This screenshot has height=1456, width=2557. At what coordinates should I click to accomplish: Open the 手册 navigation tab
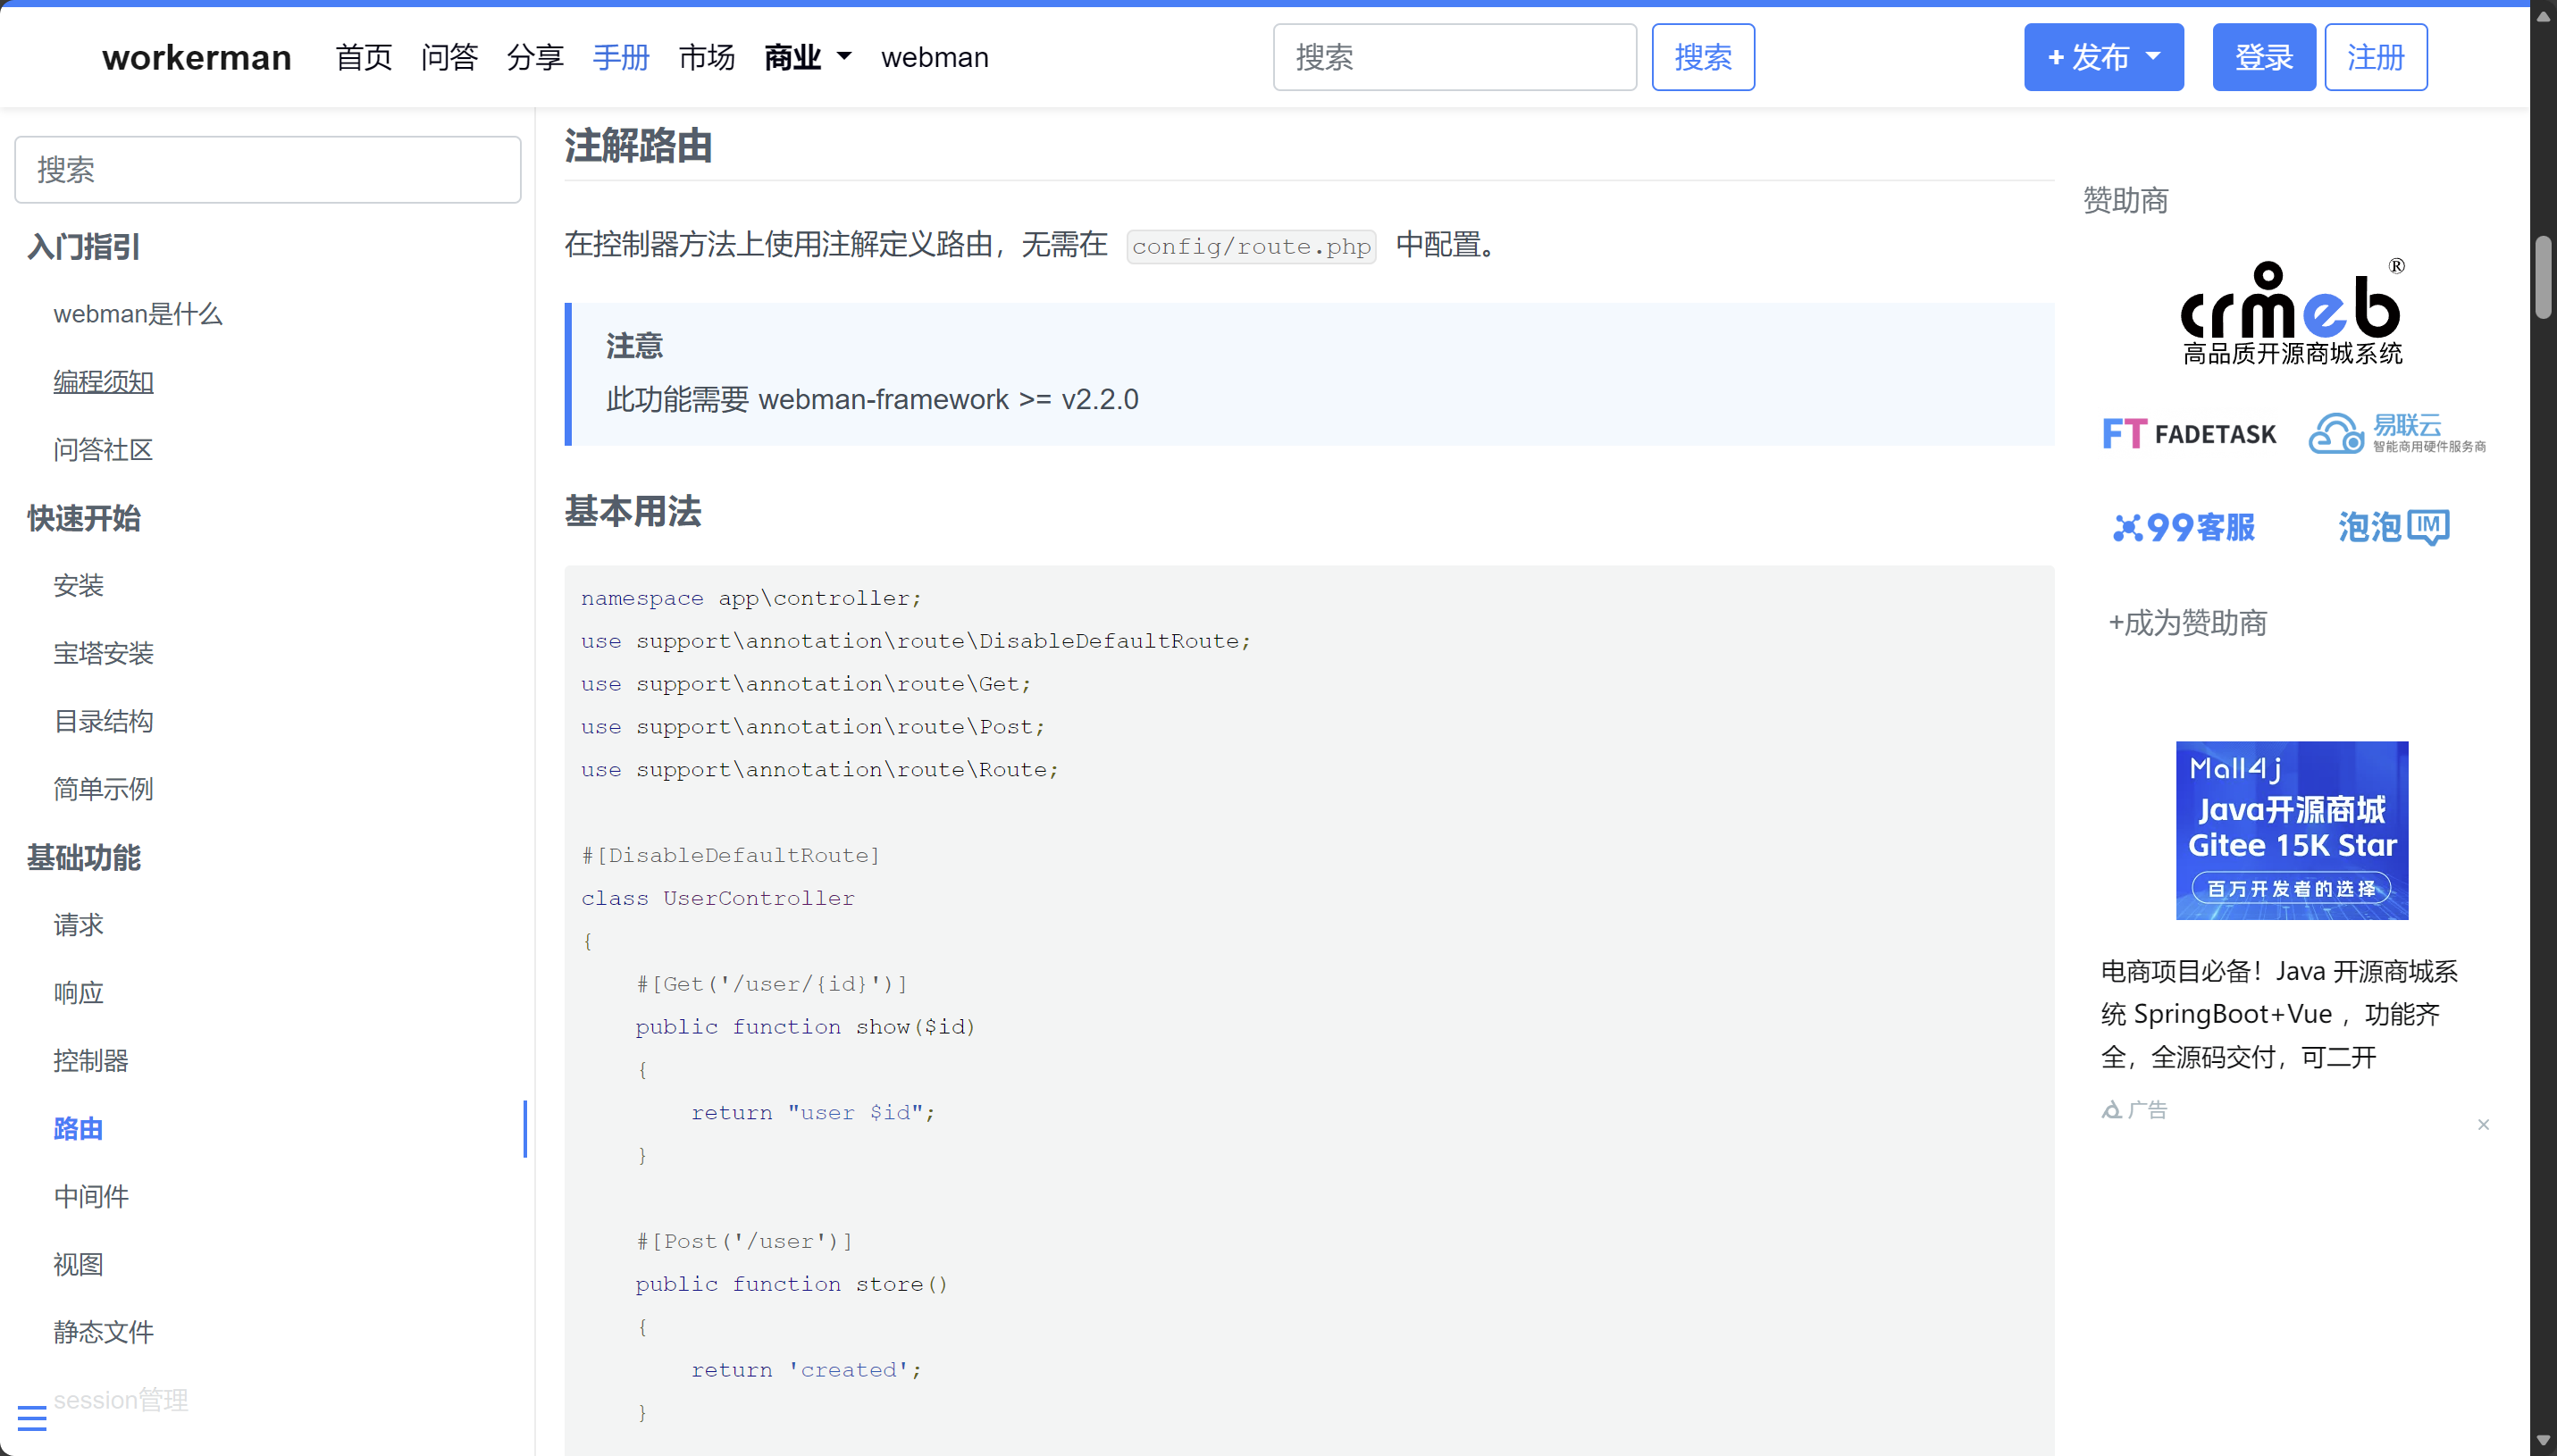click(x=621, y=57)
